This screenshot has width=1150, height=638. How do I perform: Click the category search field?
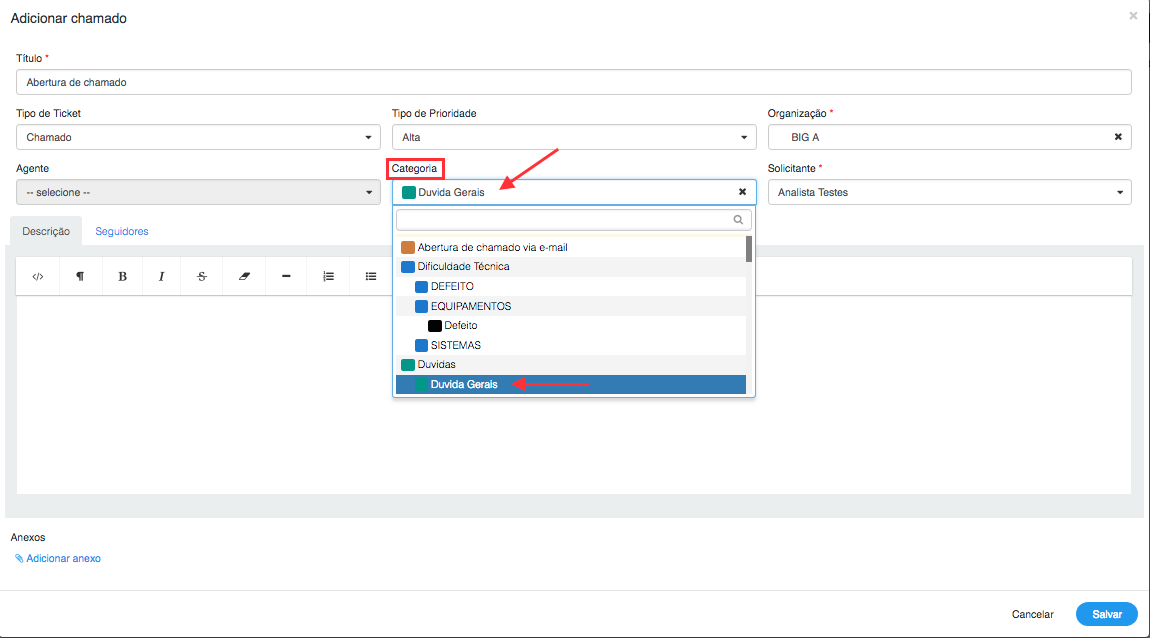point(567,220)
